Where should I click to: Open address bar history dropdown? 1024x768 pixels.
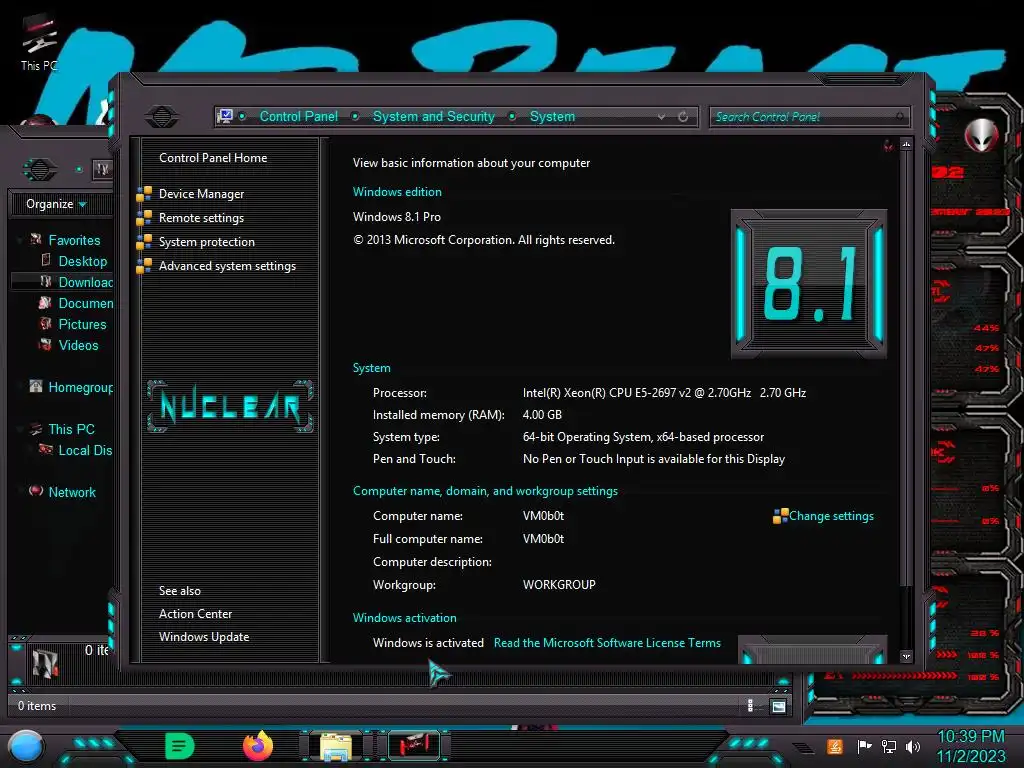pyautogui.click(x=662, y=117)
